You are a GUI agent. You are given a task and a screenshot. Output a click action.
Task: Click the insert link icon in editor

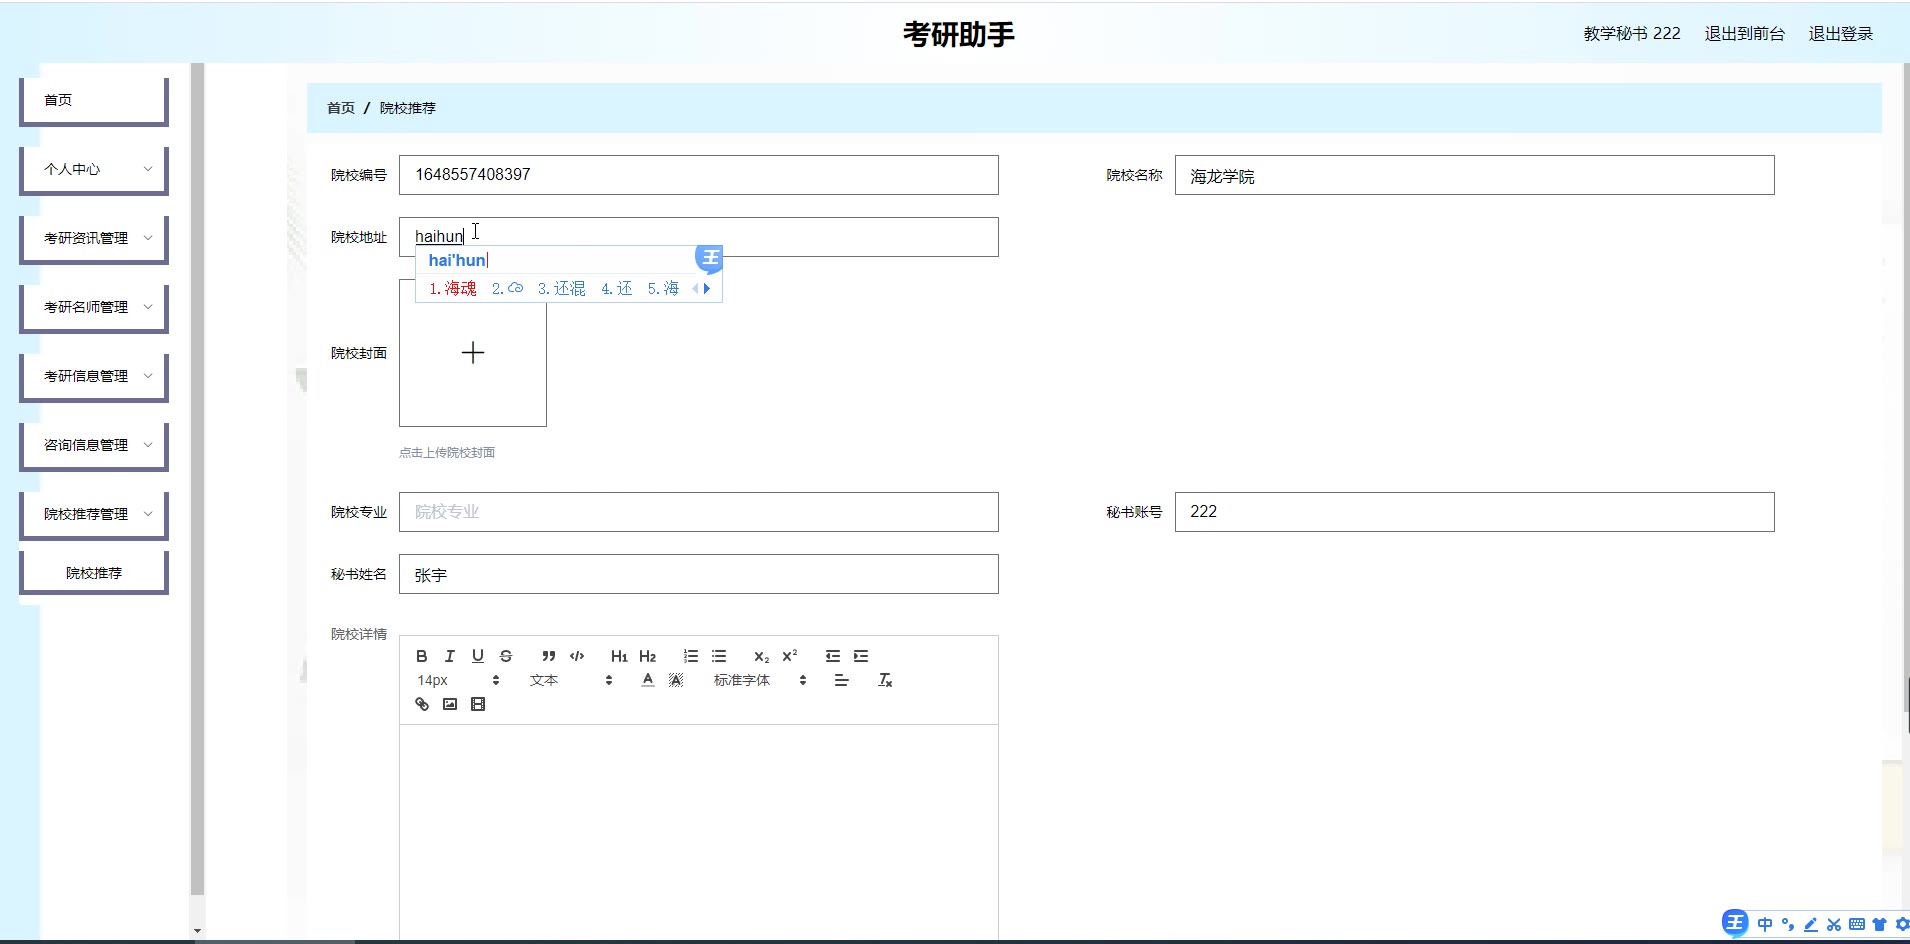point(422,704)
